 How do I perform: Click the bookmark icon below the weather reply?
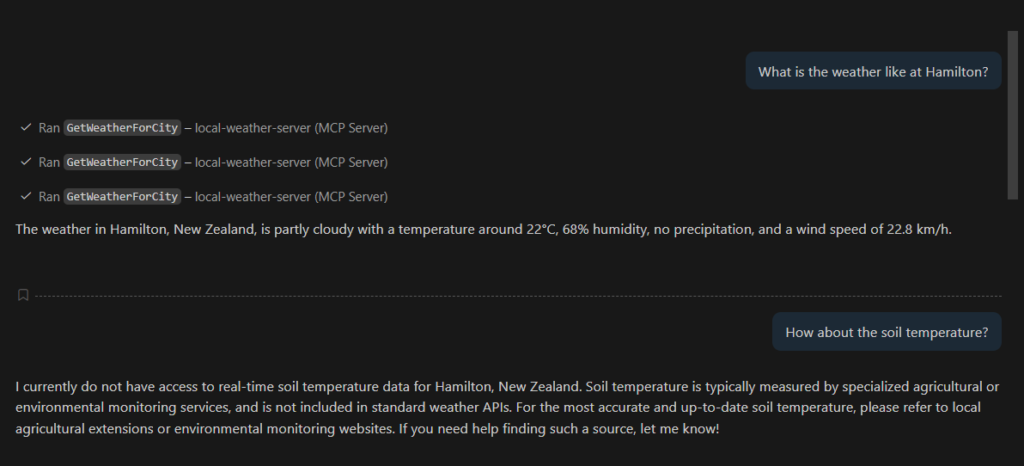pyautogui.click(x=23, y=295)
